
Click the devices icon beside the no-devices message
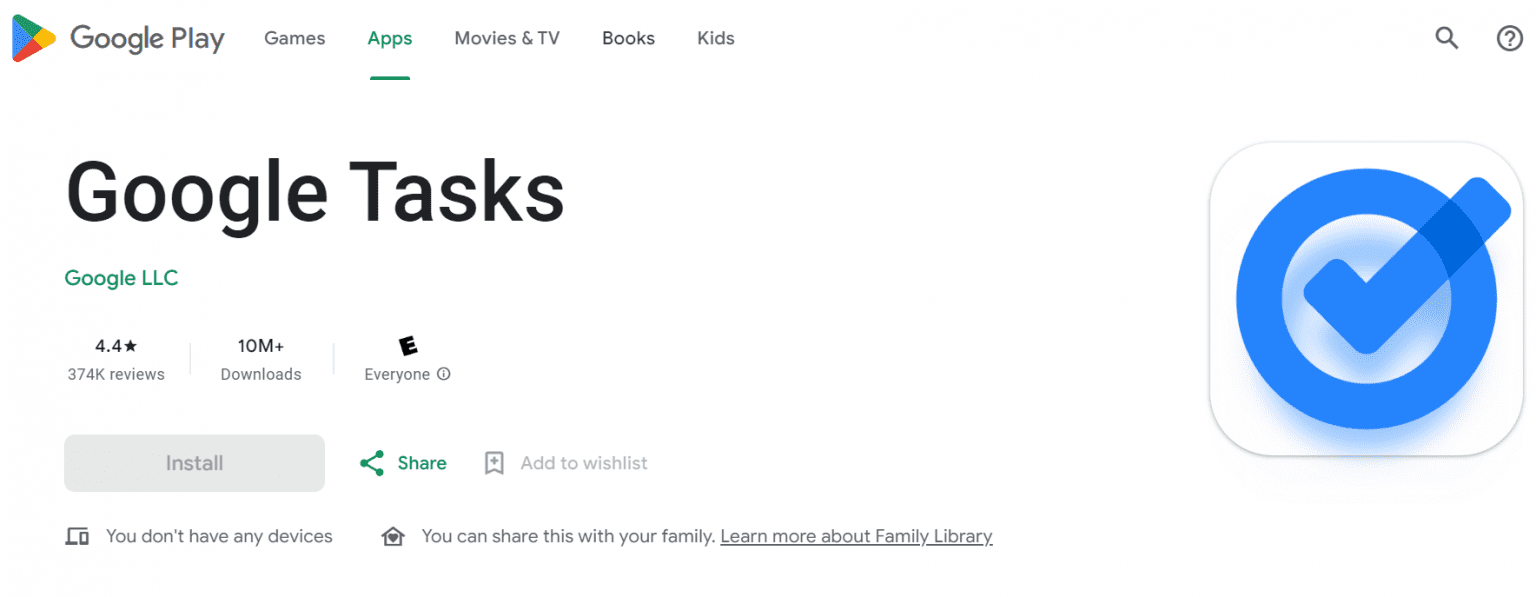[x=77, y=537]
